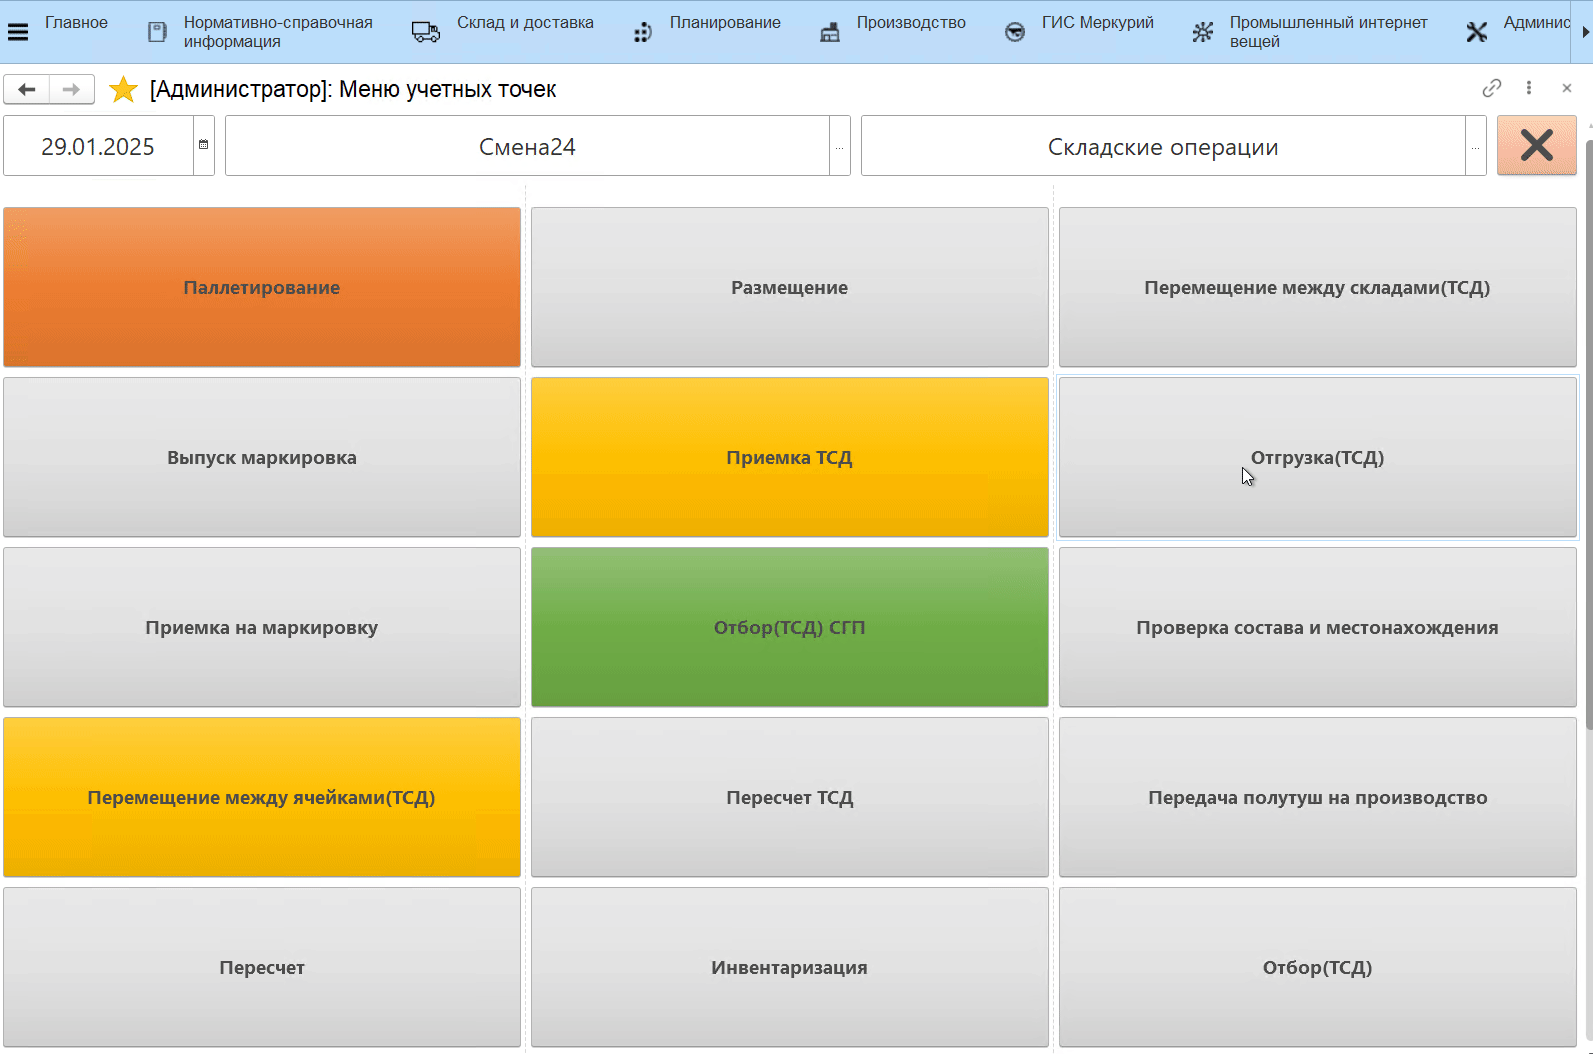This screenshot has width=1593, height=1054.
Task: Click the date field showing 29.01.2025
Action: tap(98, 147)
